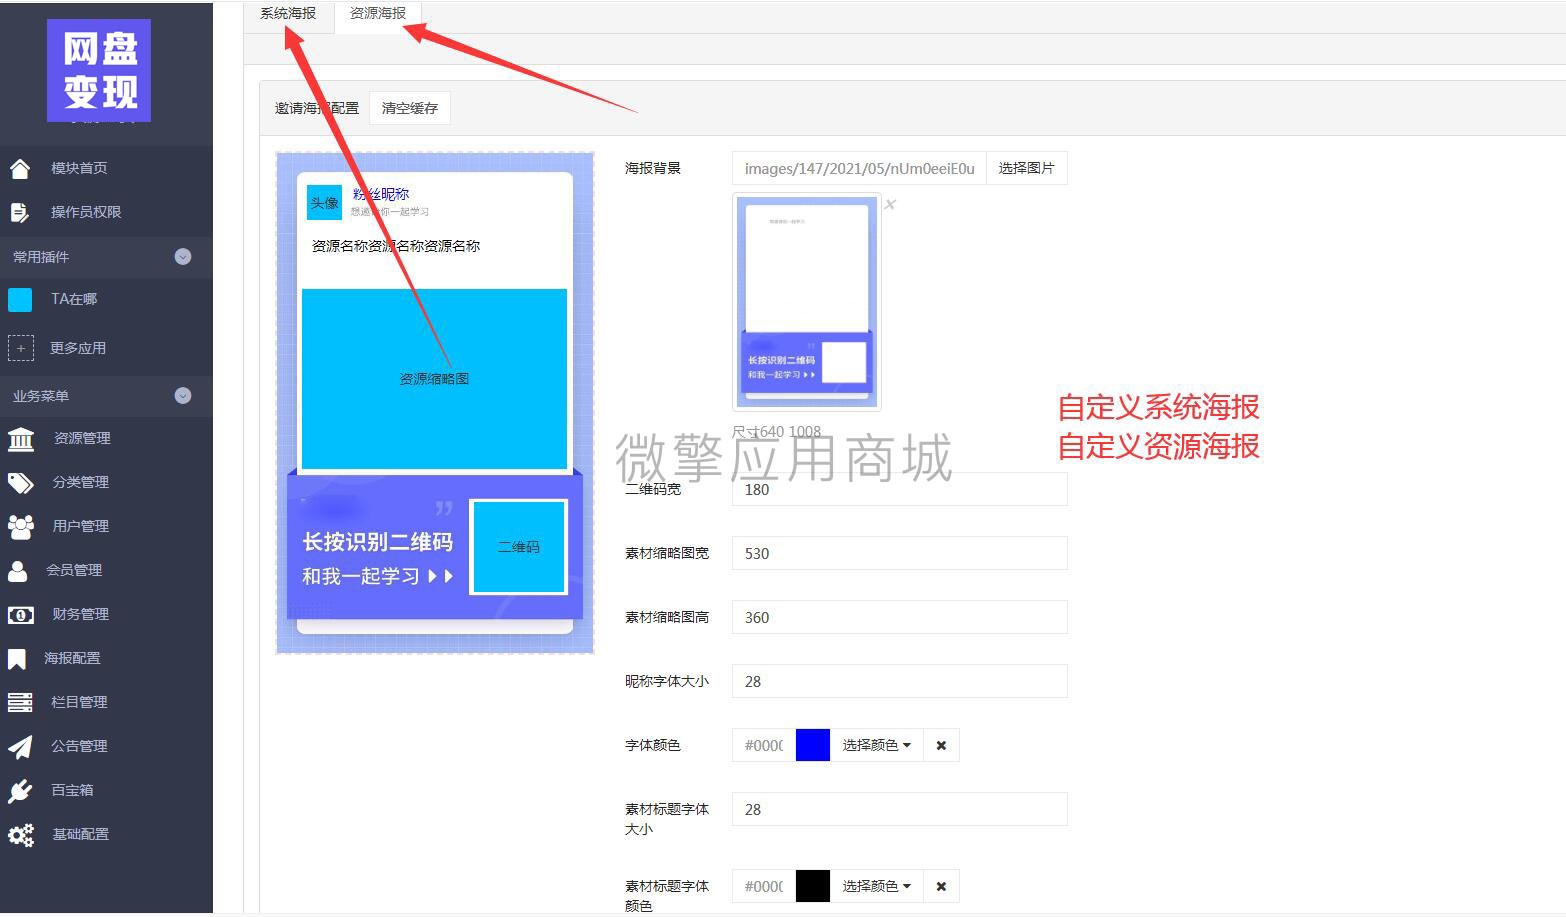Clear the 字体颜色 color value
This screenshot has width=1566, height=917.
(941, 745)
